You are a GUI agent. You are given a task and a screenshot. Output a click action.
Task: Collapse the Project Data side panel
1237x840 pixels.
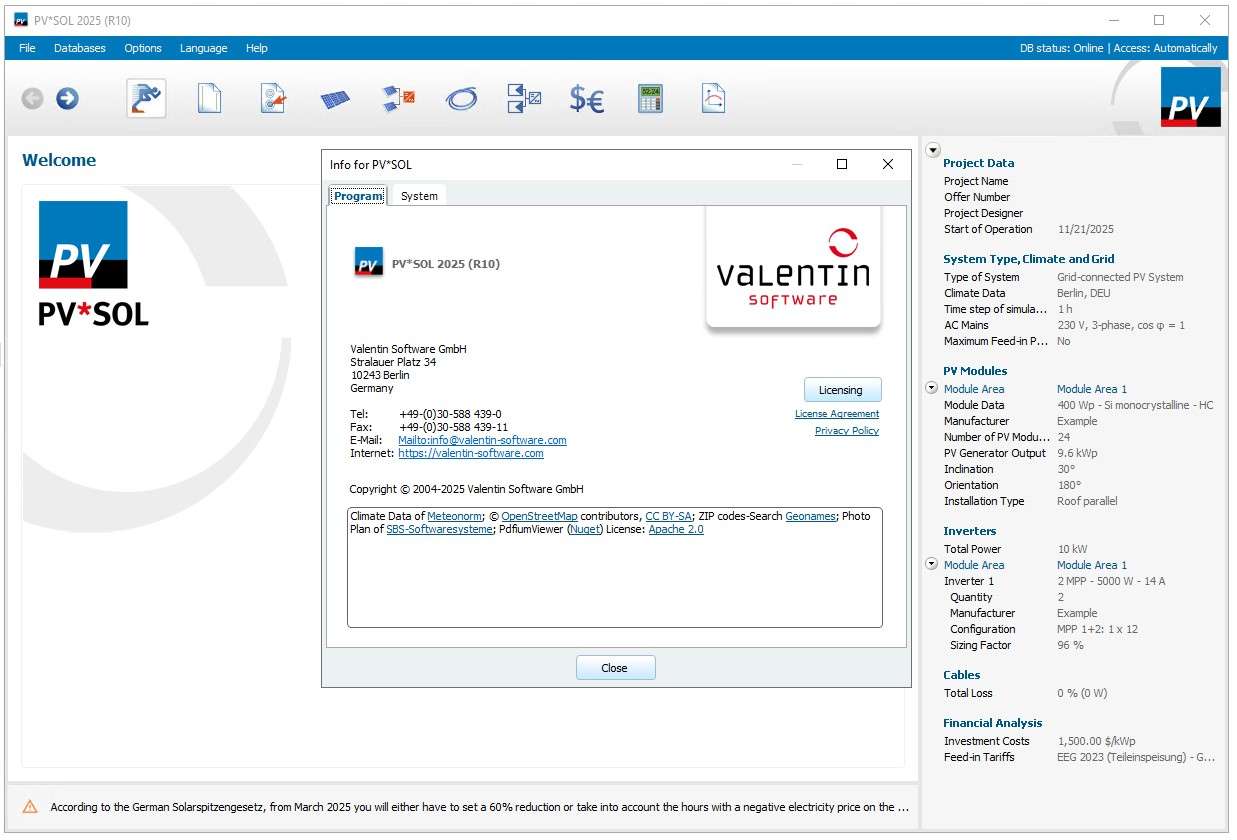coord(932,150)
